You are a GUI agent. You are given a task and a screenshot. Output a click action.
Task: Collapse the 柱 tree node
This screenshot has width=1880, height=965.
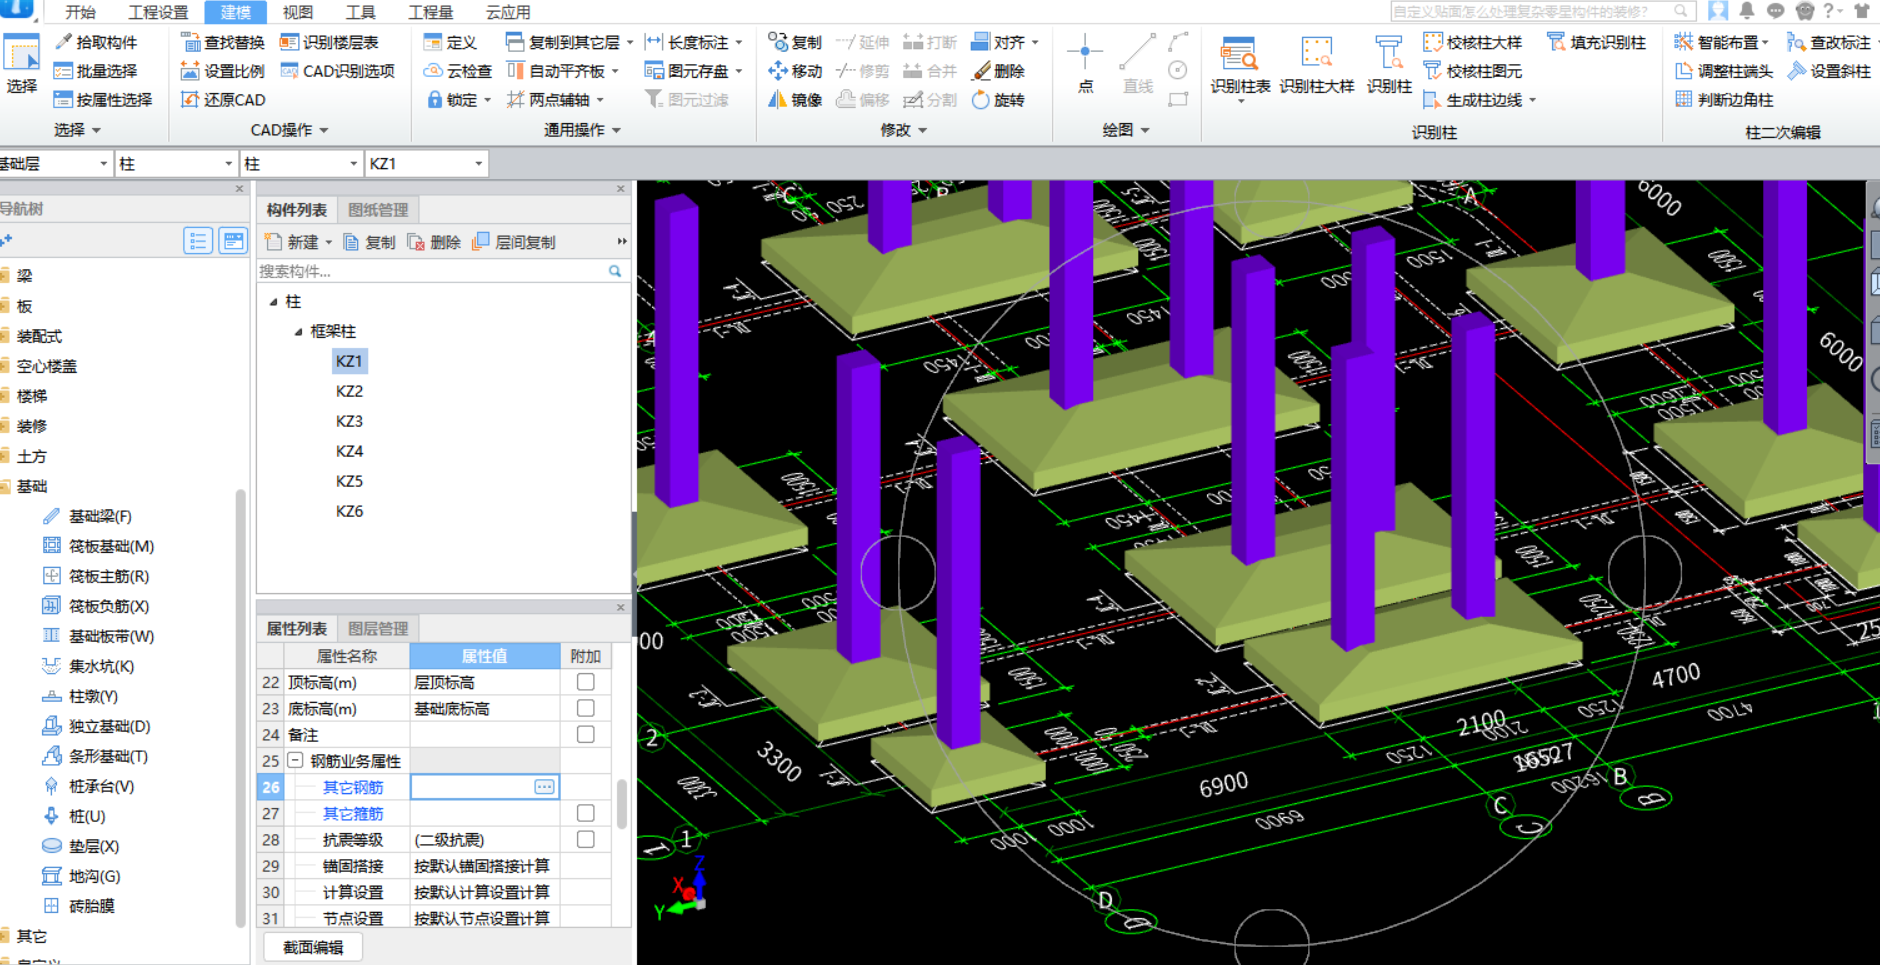point(274,301)
